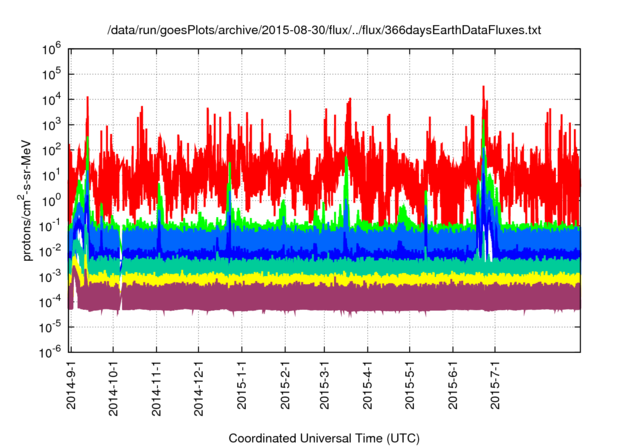Viewport: 640px width, 448px height.
Task: Click the y-axis label protons/cm²-s-sr-MeV
Action: tap(25, 200)
